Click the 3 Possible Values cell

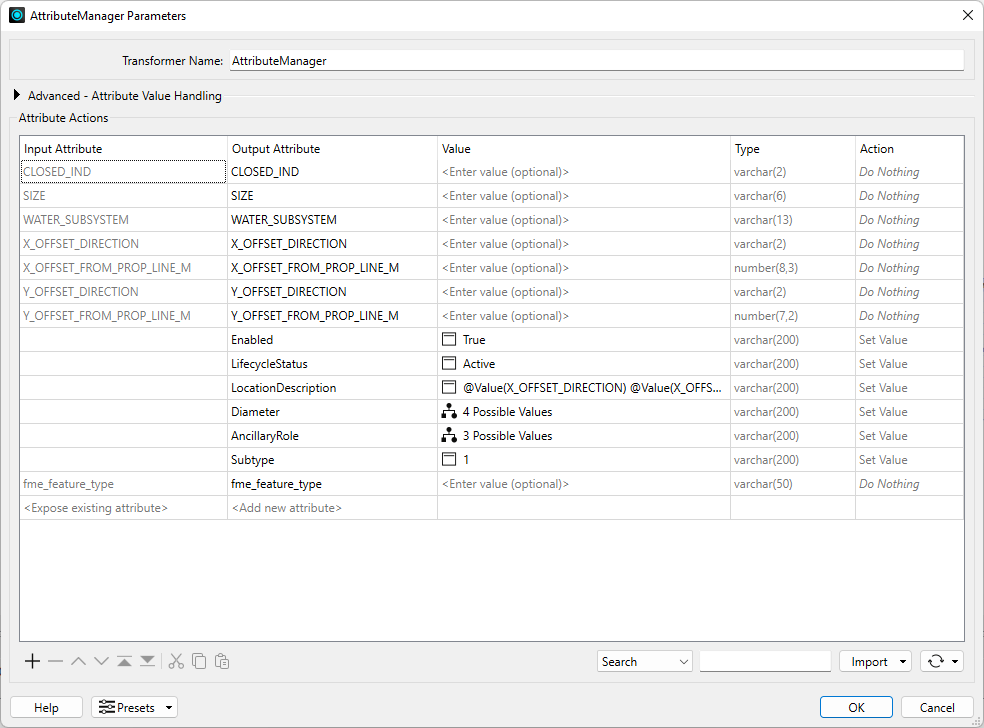[584, 436]
